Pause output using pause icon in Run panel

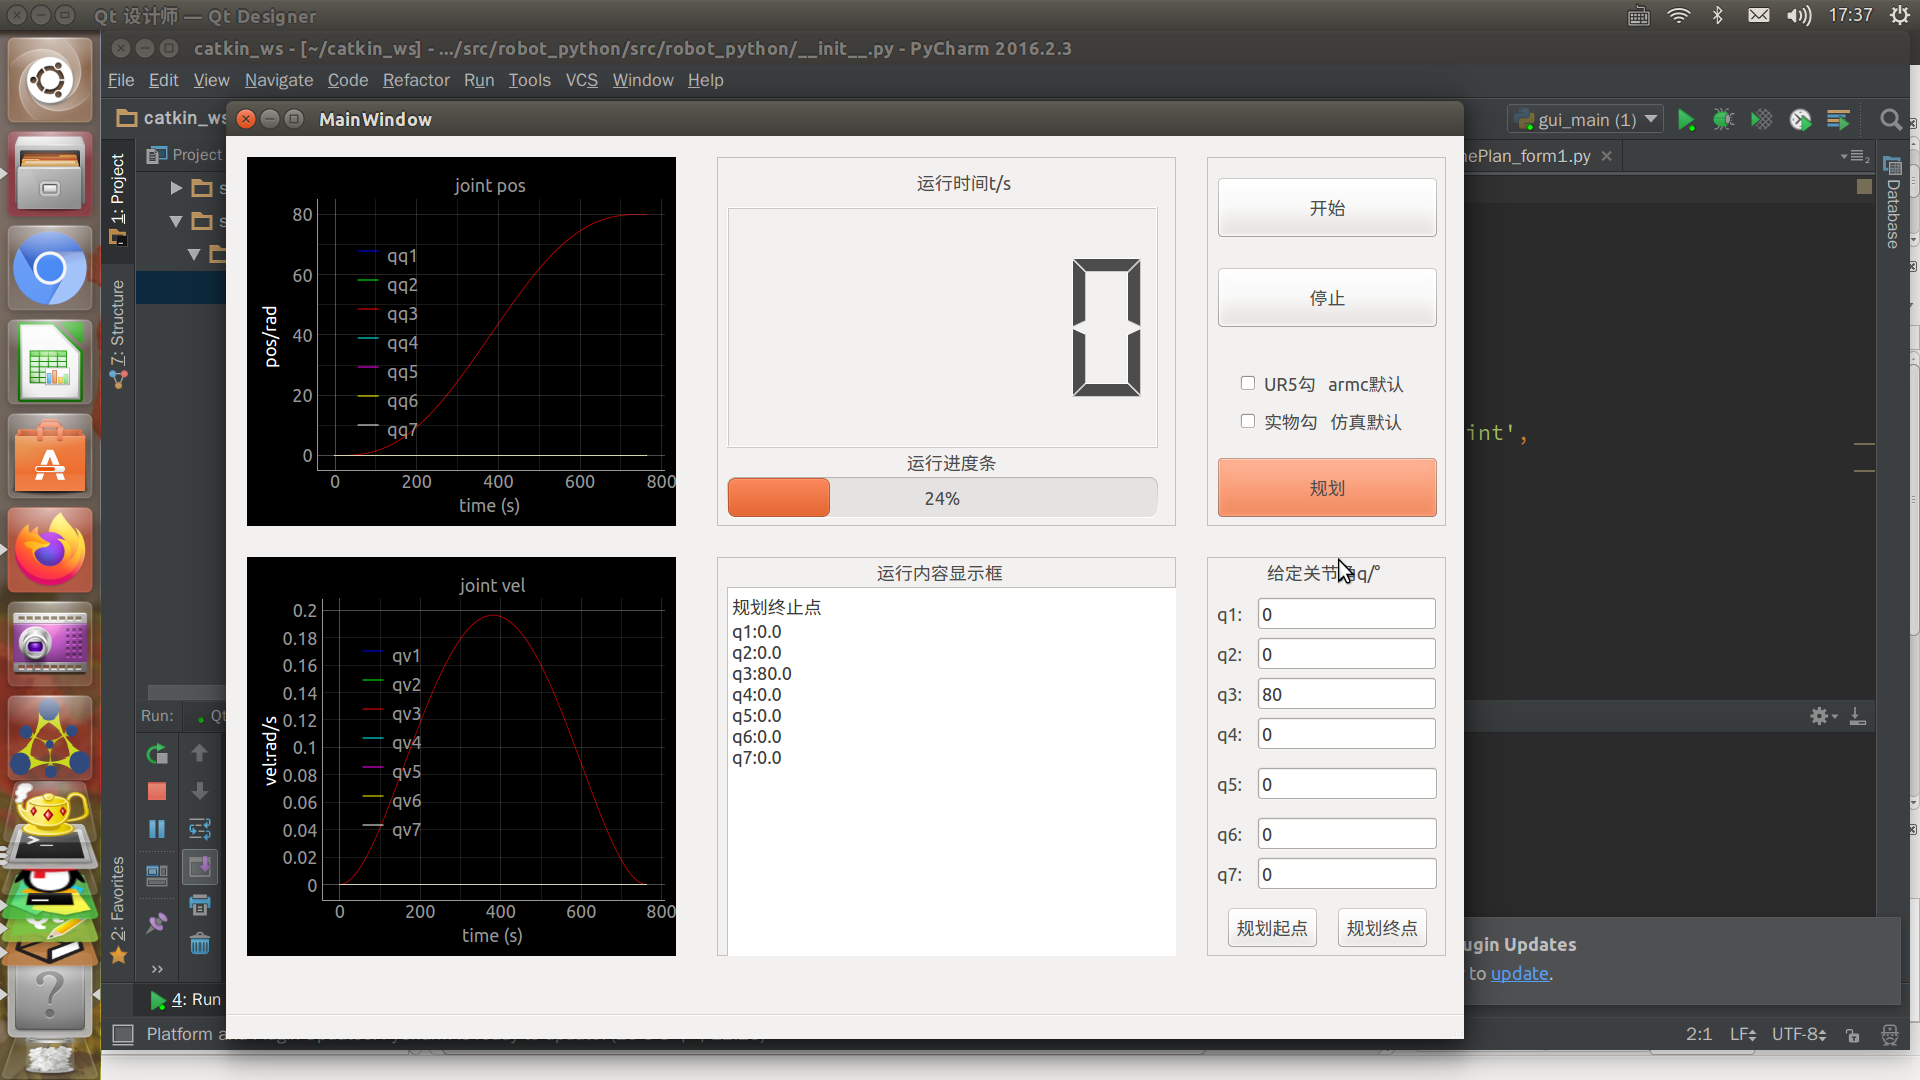pos(157,829)
